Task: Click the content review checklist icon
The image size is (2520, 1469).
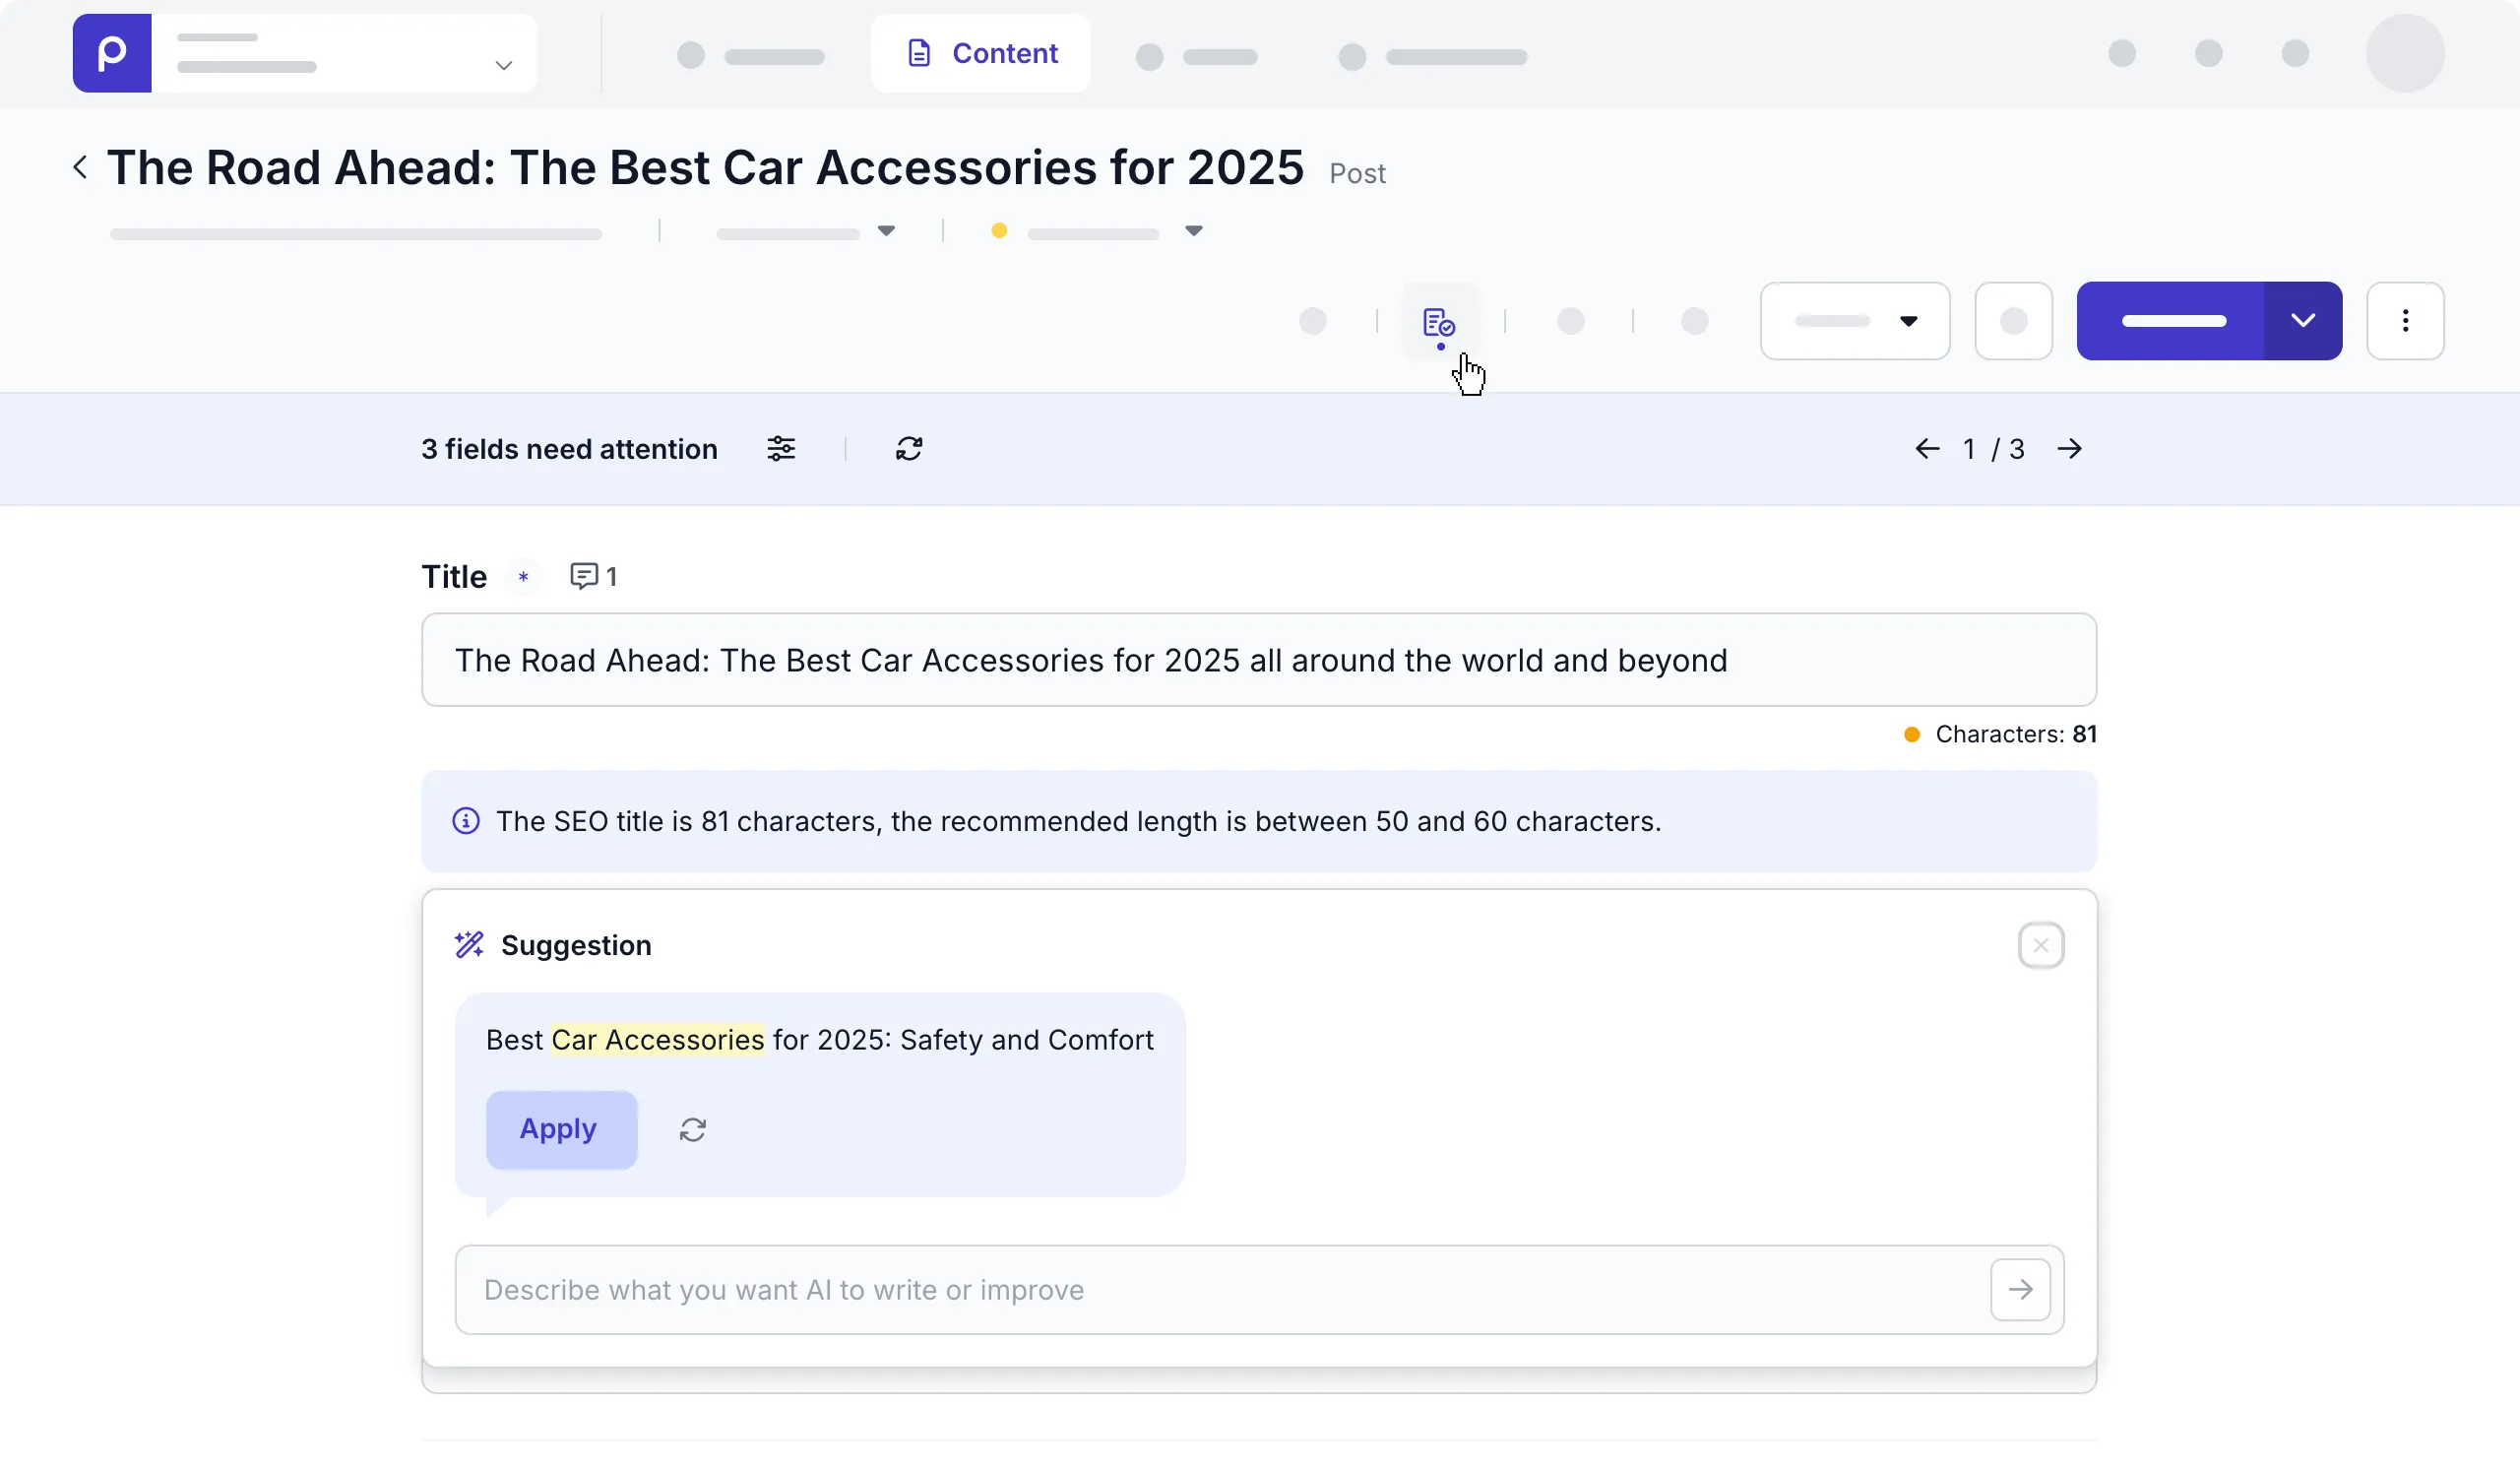Action: pyautogui.click(x=1440, y=322)
